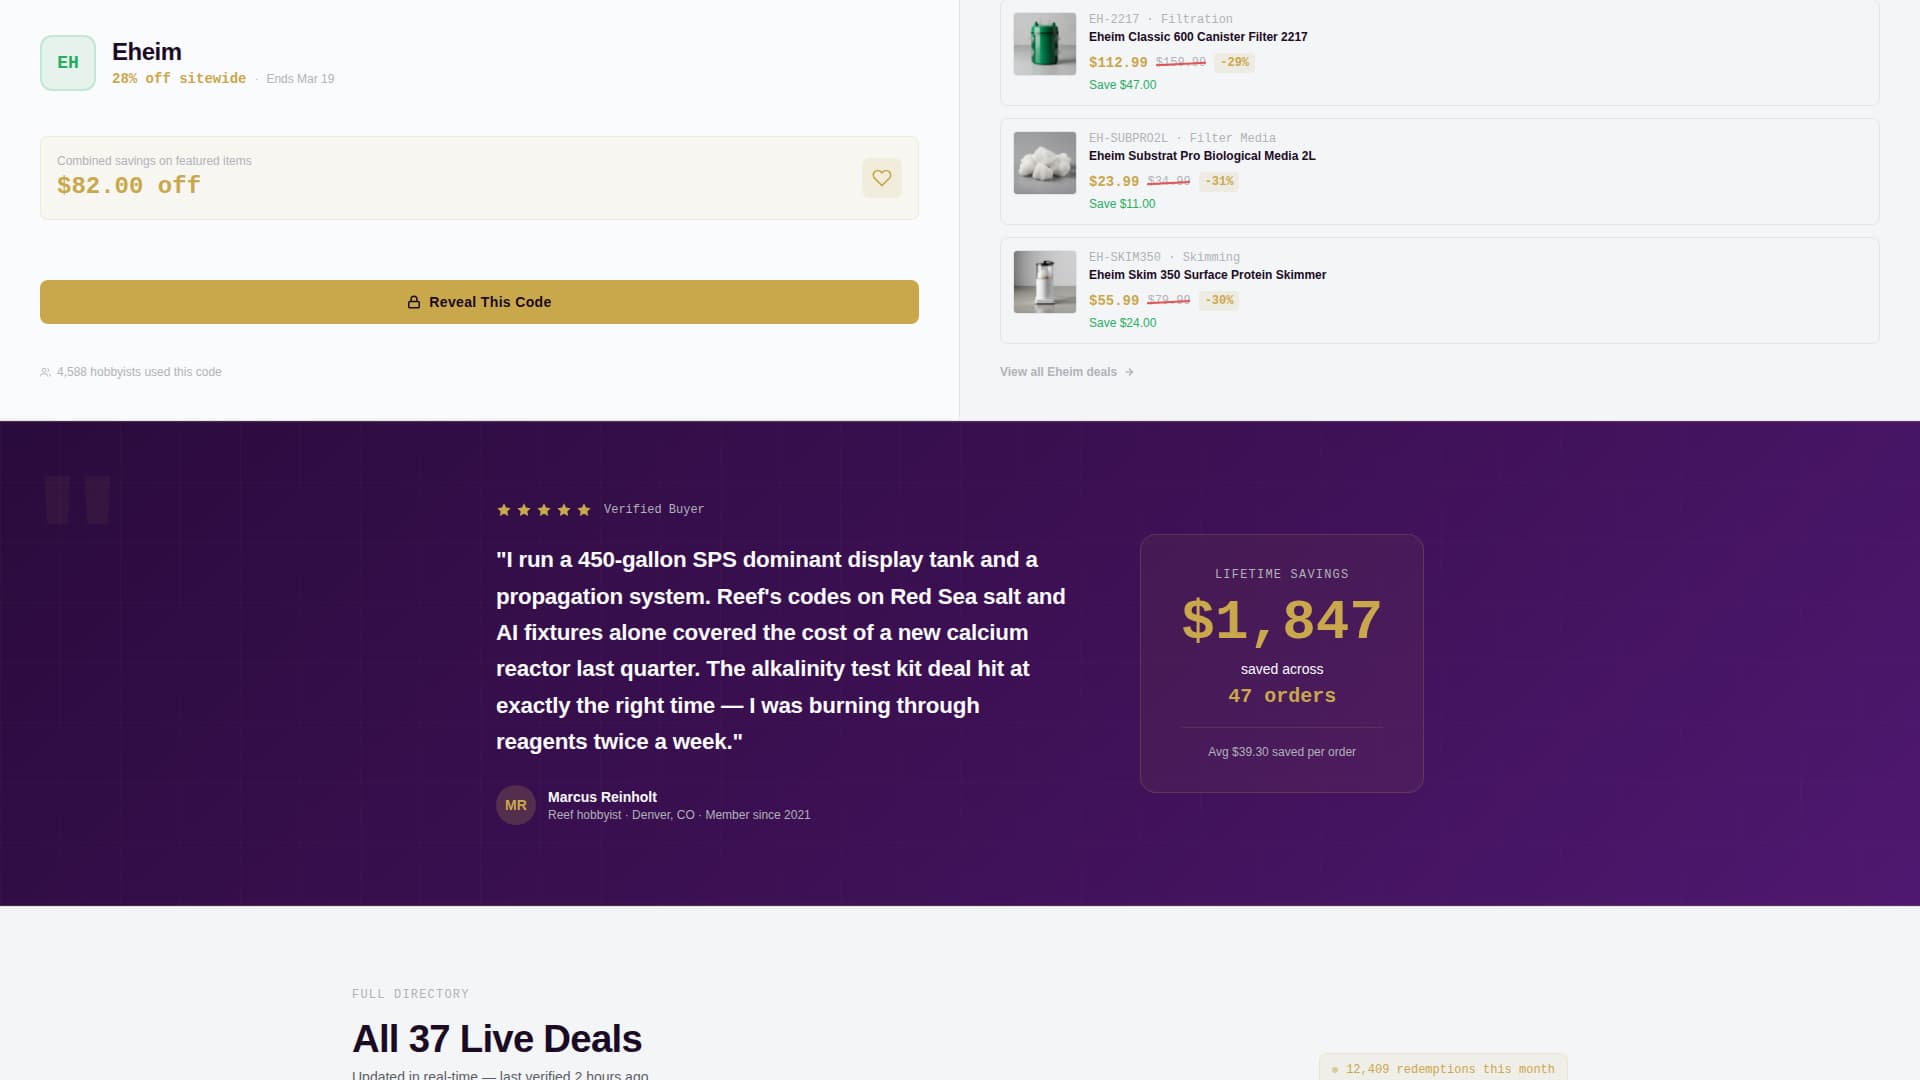
Task: Click the Verified Buyer label
Action: [x=654, y=509]
